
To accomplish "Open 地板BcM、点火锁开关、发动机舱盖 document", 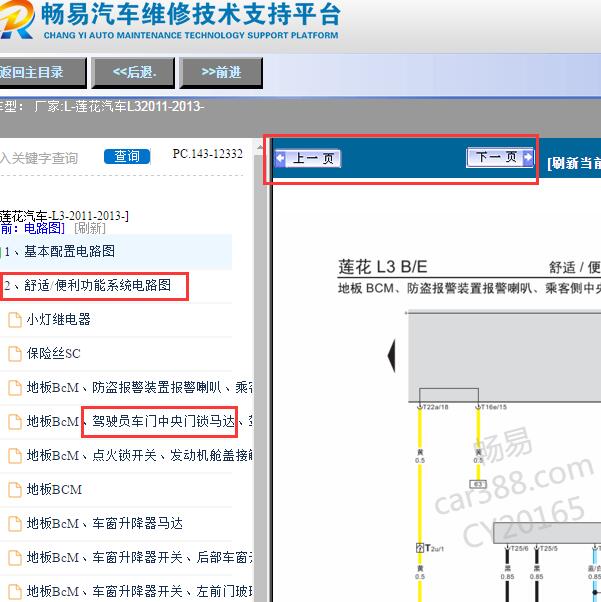I will [x=140, y=456].
